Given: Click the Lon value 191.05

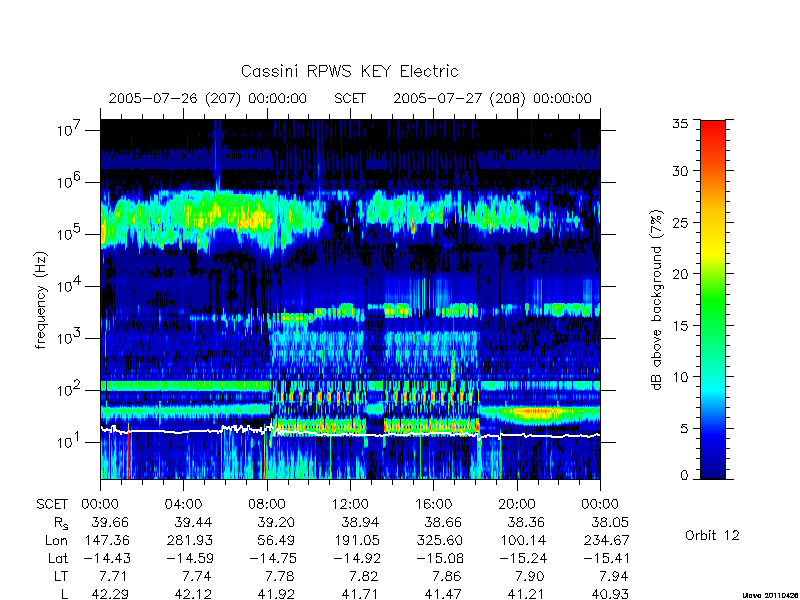Looking at the screenshot, I should coord(357,540).
